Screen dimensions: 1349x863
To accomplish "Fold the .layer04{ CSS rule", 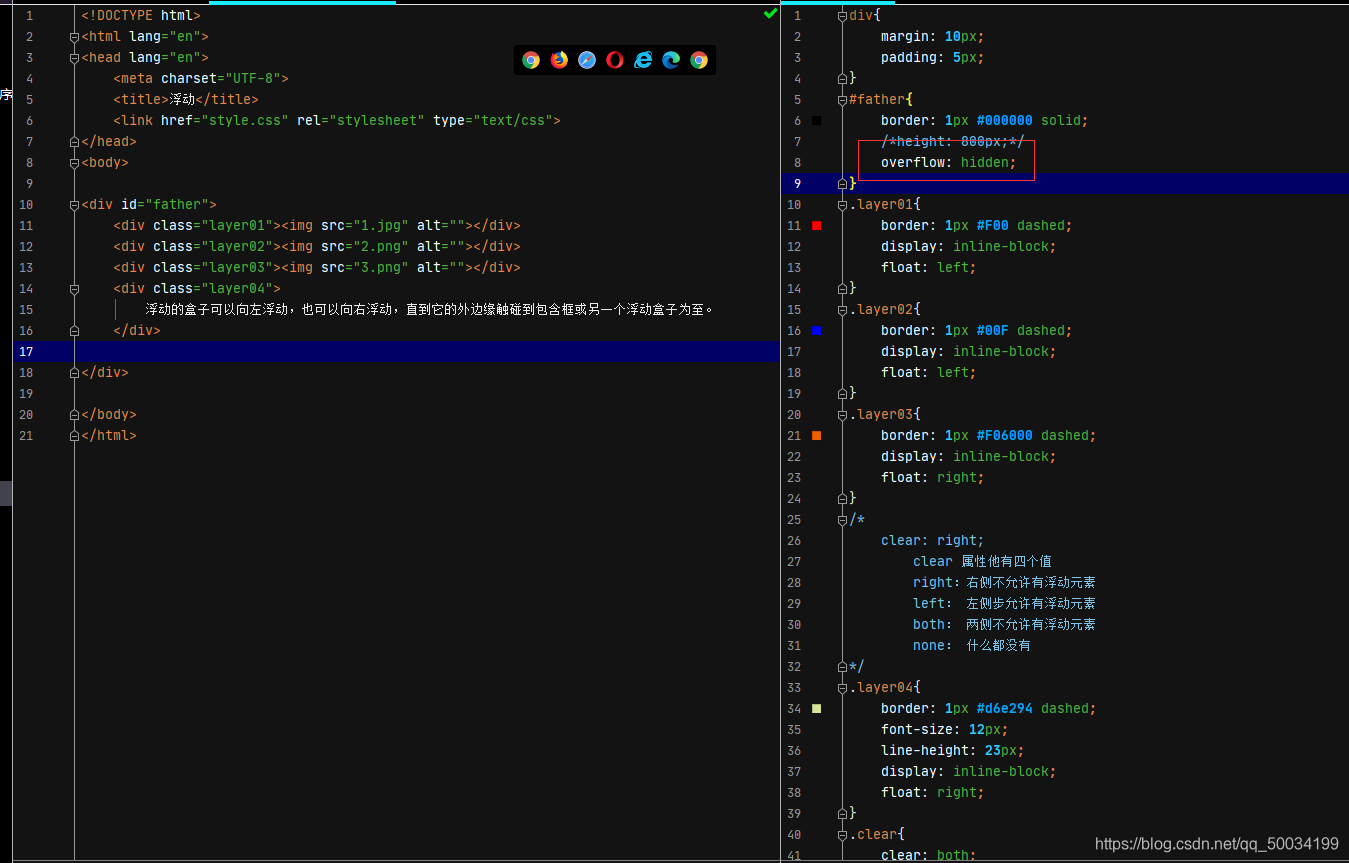I will (842, 688).
